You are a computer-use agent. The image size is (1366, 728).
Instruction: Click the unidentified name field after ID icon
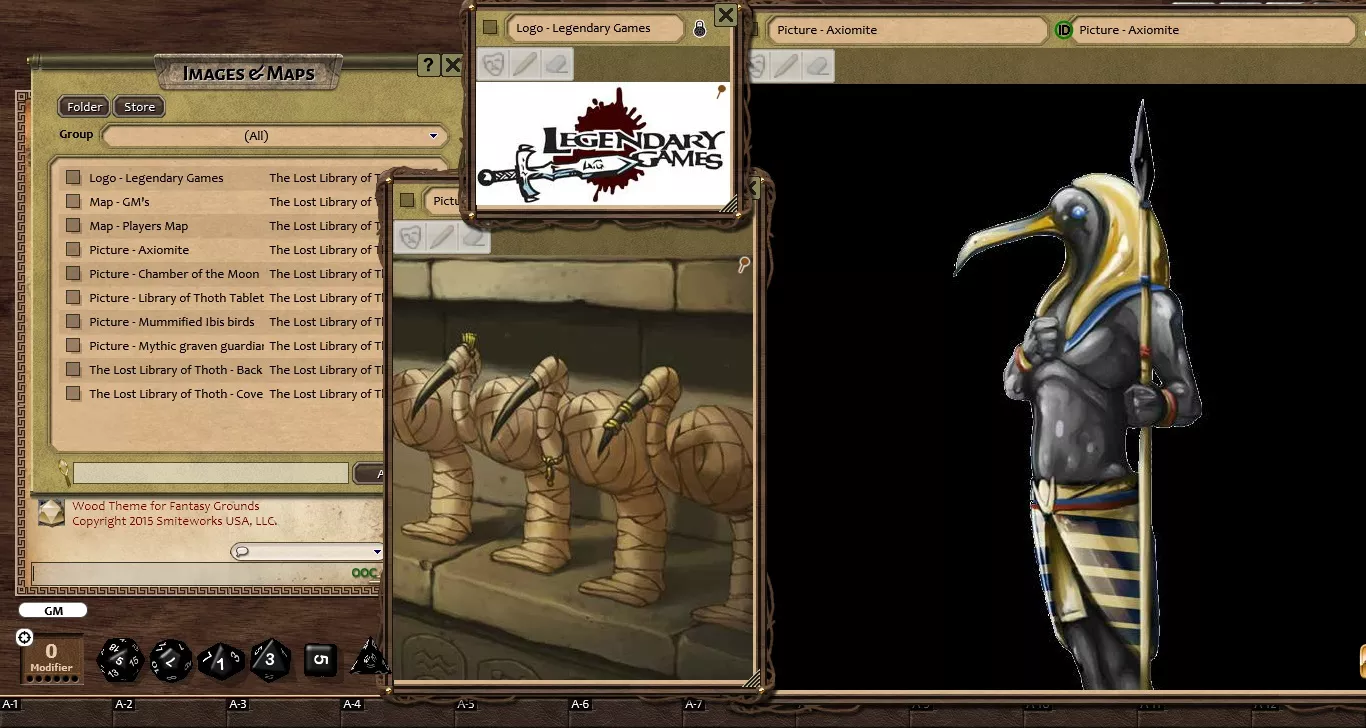pos(1215,30)
